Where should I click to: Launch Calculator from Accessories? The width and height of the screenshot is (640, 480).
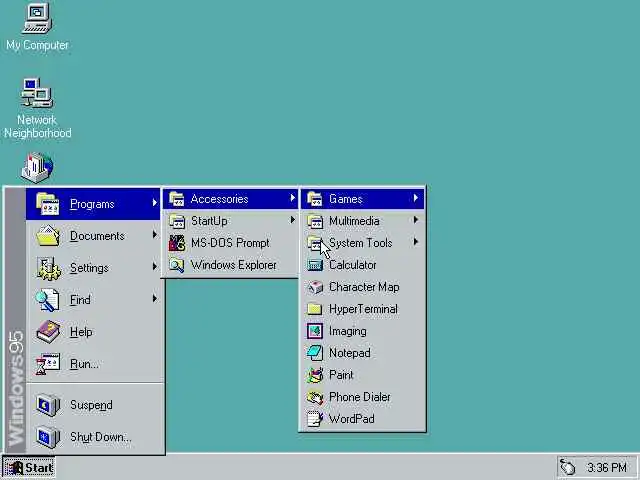click(363, 265)
